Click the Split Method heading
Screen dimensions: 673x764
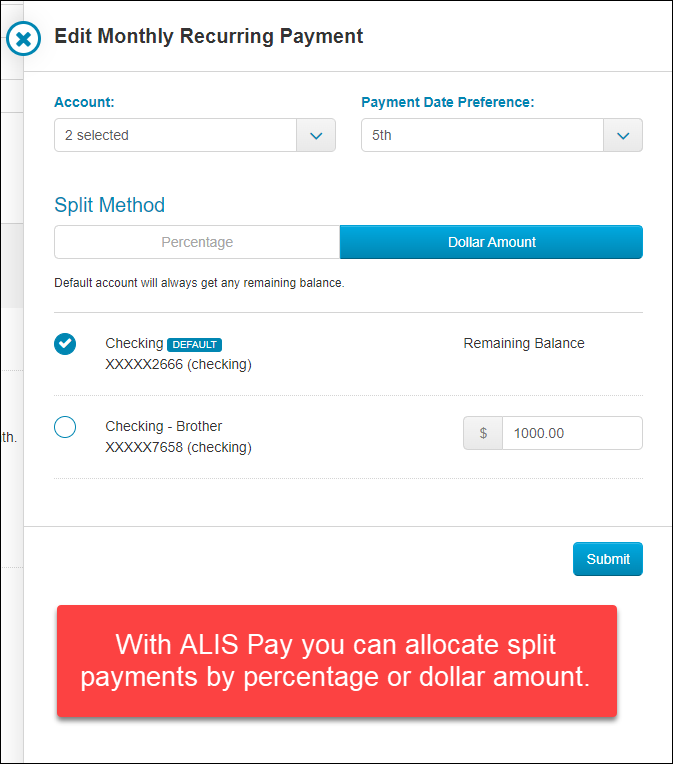tap(110, 205)
